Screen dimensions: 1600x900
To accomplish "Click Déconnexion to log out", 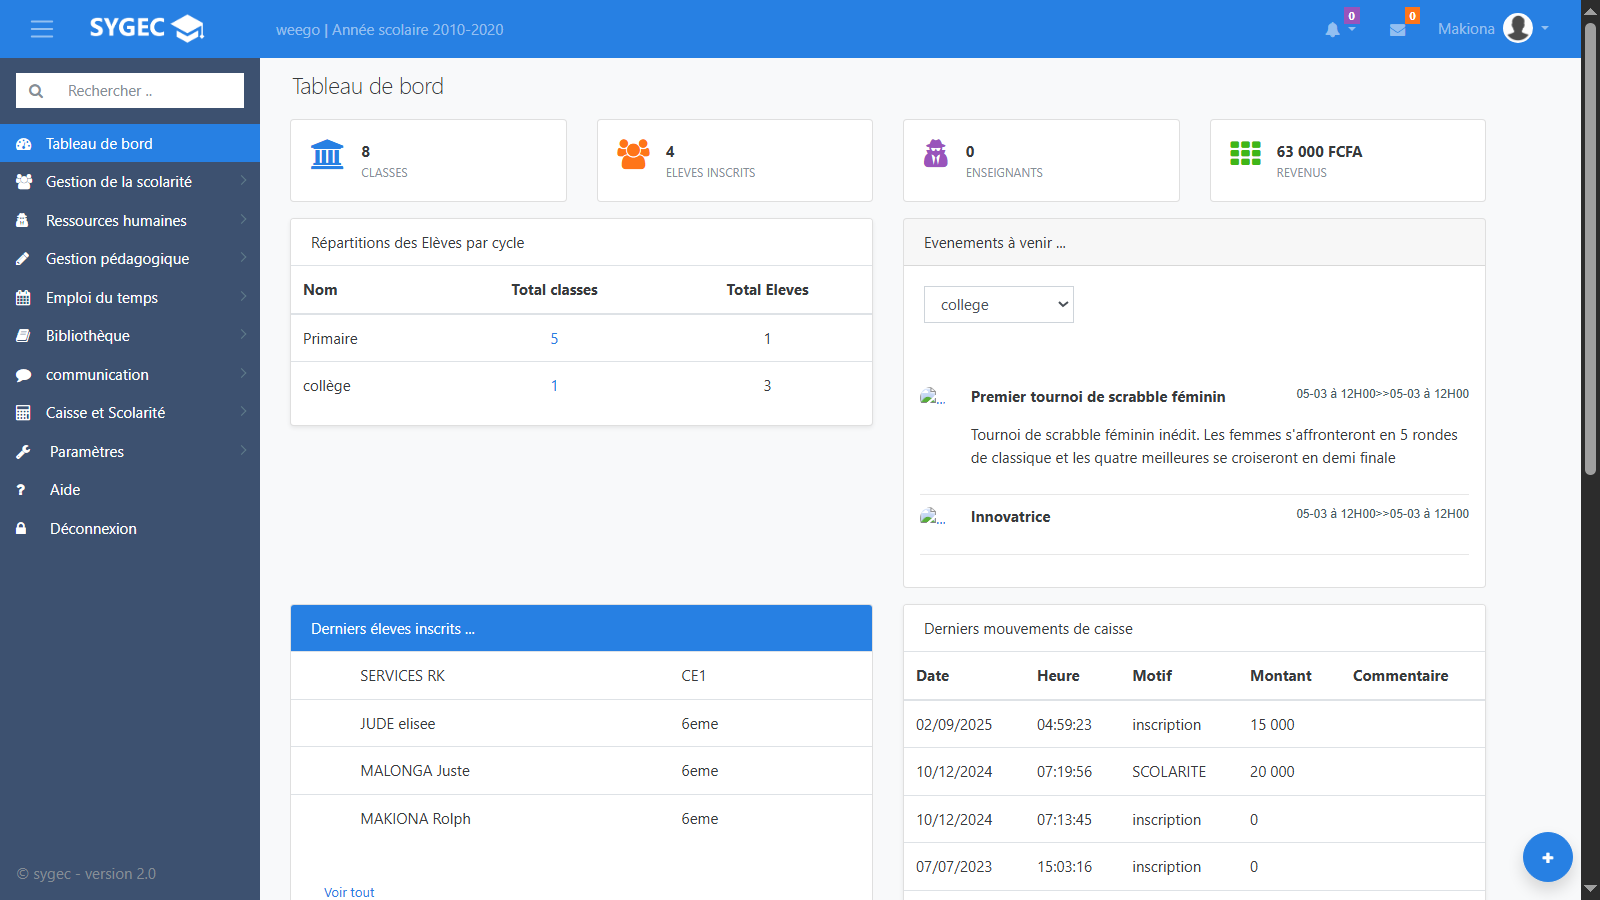I will [x=93, y=529].
